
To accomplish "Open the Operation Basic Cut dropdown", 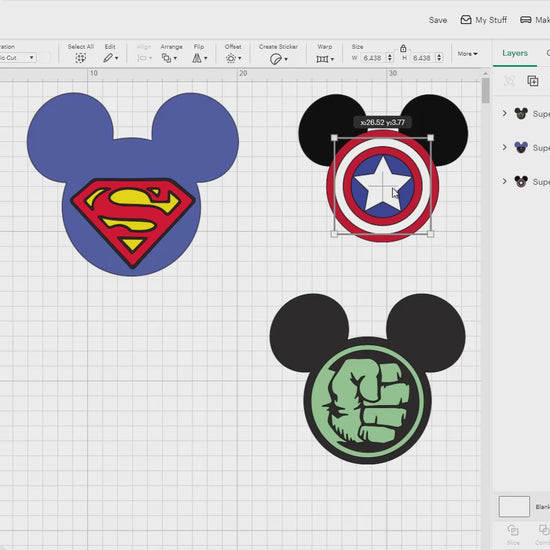I will pos(18,58).
